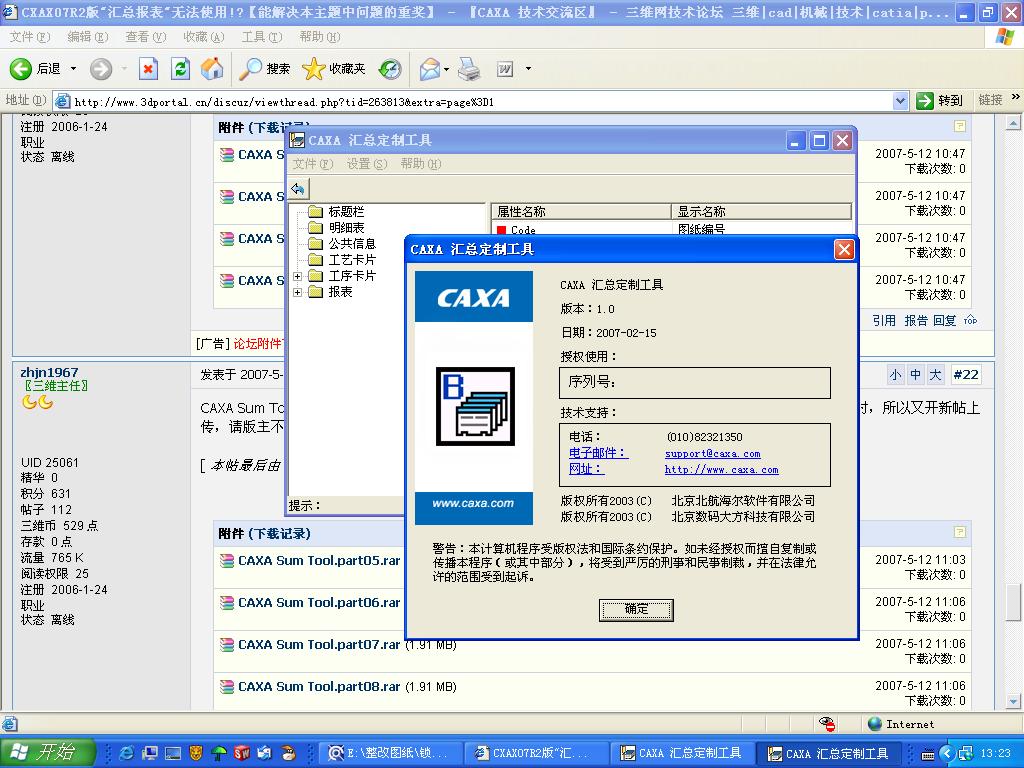Expand the 工序卡片 tree node
This screenshot has width=1024, height=768.
[x=297, y=276]
